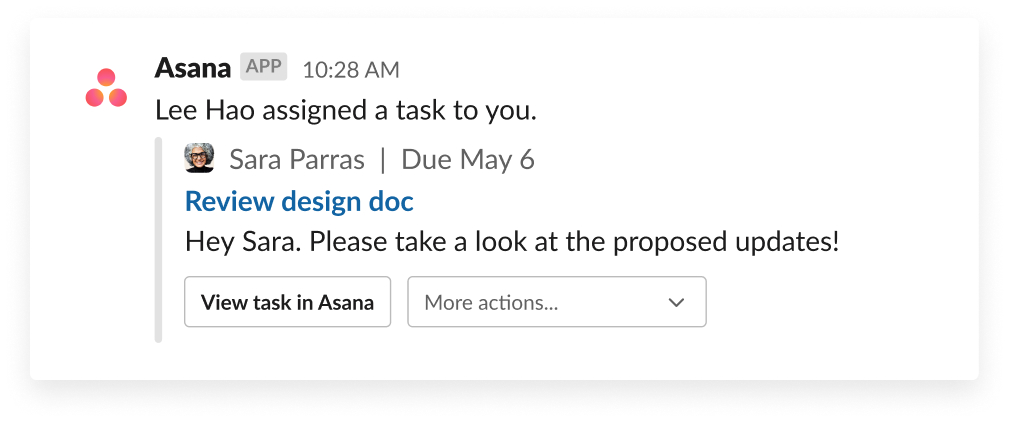Click the gray attachment bar on the left
This screenshot has width=1009, height=422.
(x=158, y=240)
